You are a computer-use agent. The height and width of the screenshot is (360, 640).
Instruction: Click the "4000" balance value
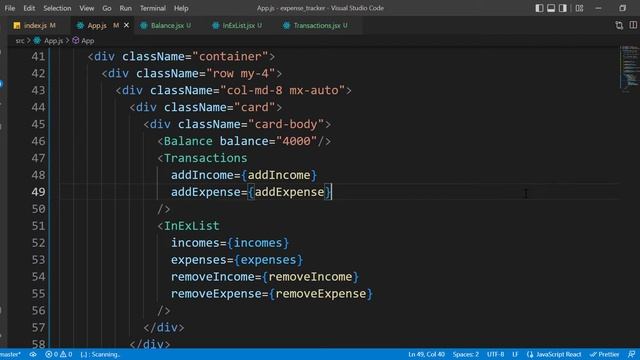(296, 141)
